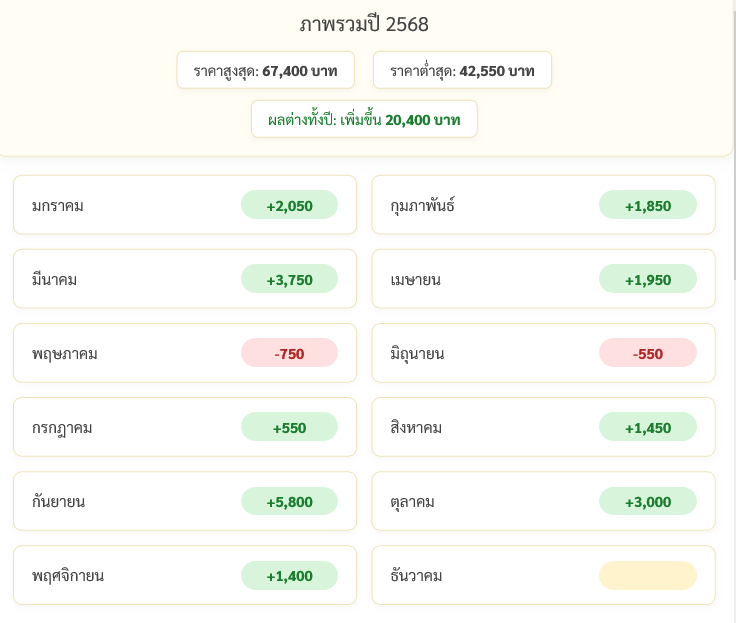Click the red -550 badge
This screenshot has height=623, width=736.
(x=647, y=353)
